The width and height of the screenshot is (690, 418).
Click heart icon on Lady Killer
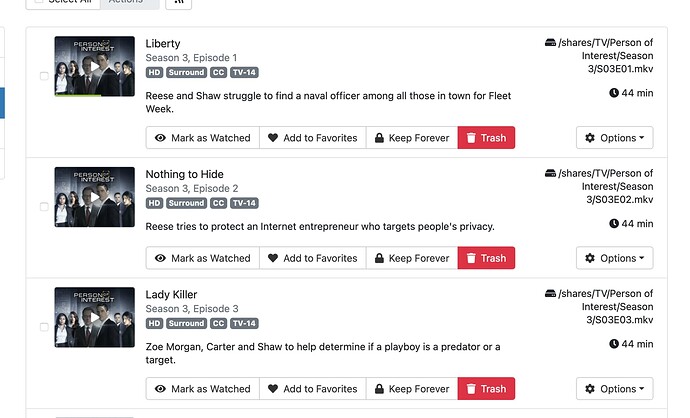273,389
